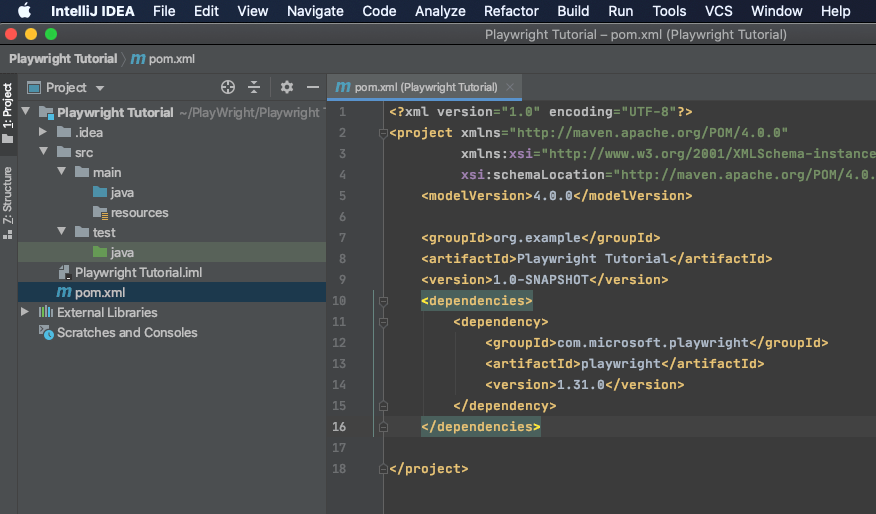Select pom.xml in project tree
This screenshot has height=514, width=876.
tap(172, 292)
